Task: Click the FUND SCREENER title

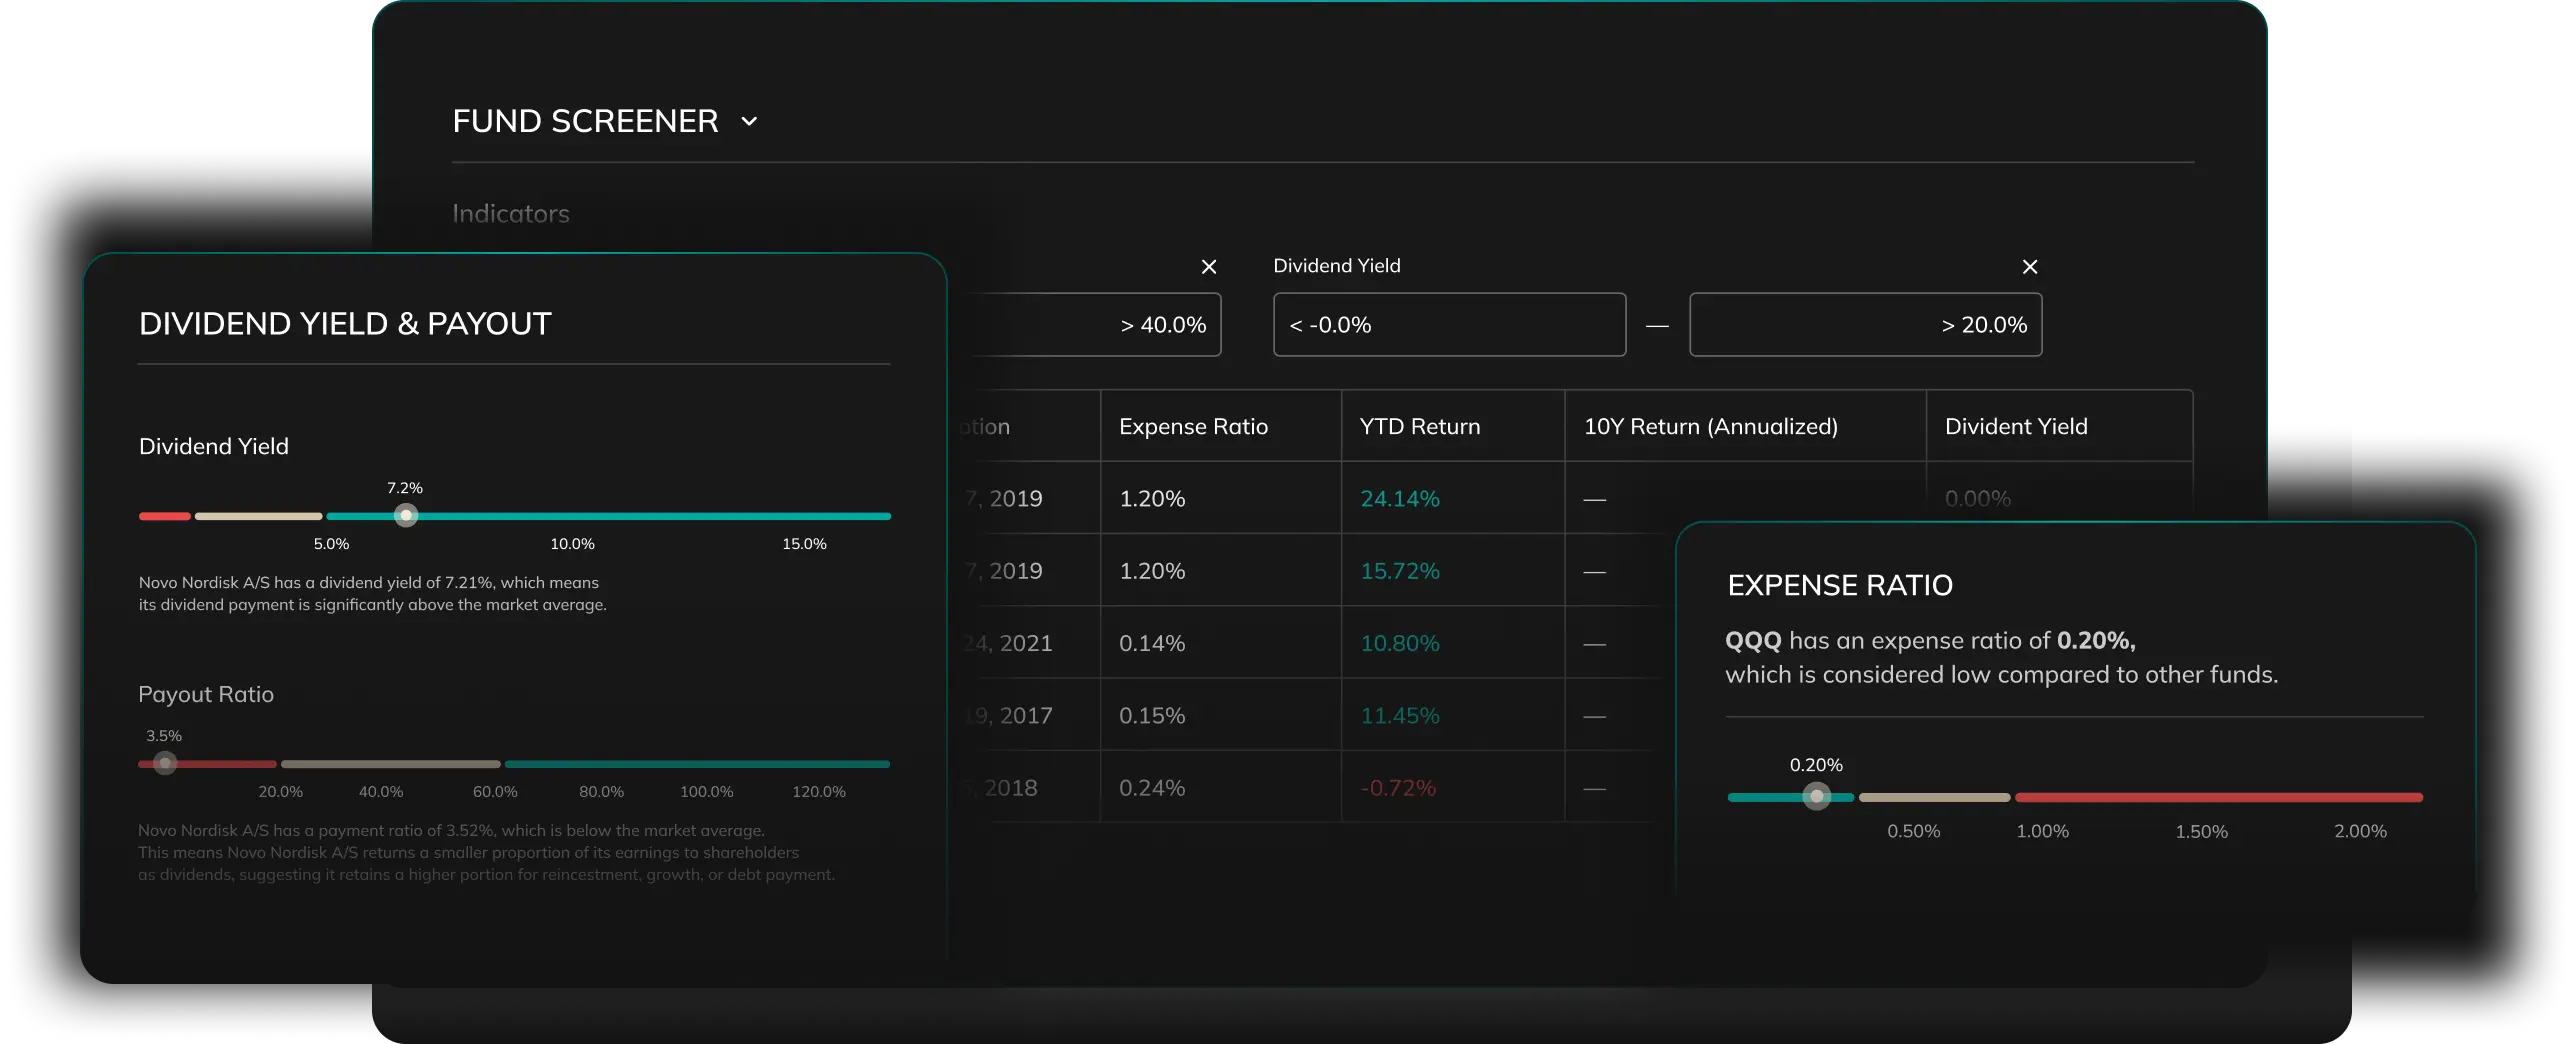Action: (x=585, y=122)
